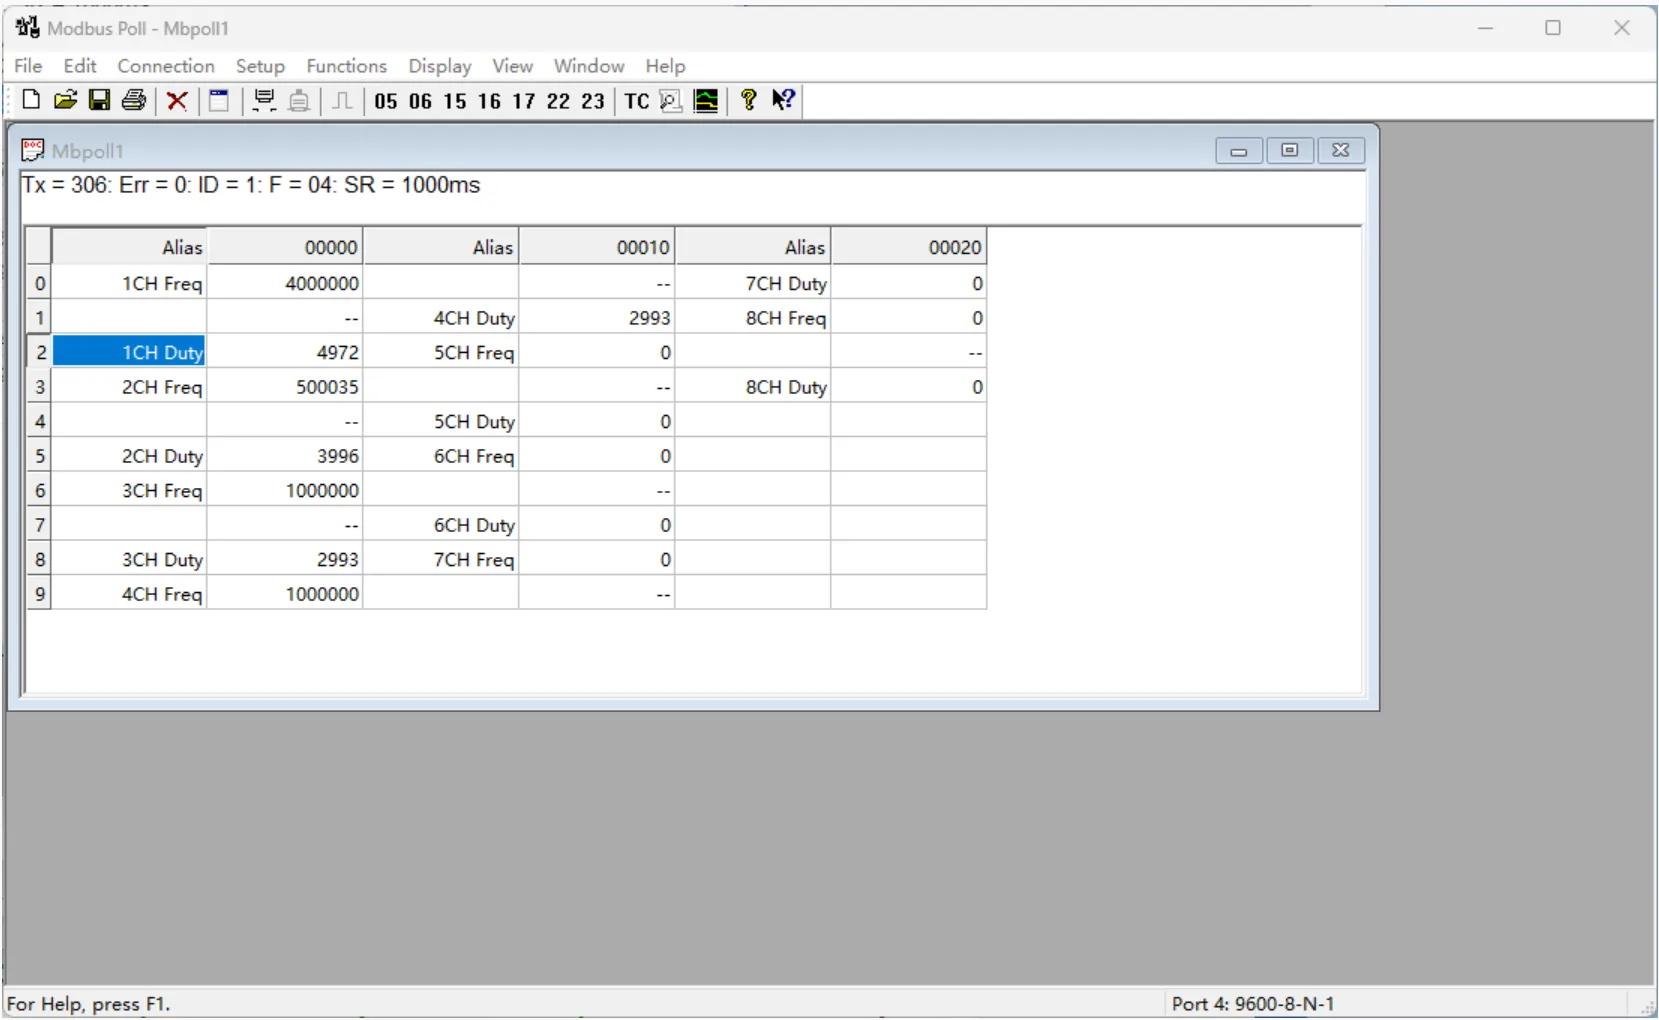Select function 05 Write Single Coil

pyautogui.click(x=386, y=101)
